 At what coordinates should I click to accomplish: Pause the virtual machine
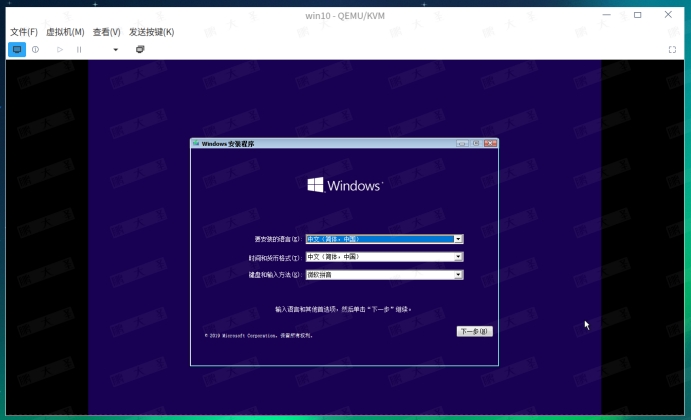pyautogui.click(x=79, y=49)
